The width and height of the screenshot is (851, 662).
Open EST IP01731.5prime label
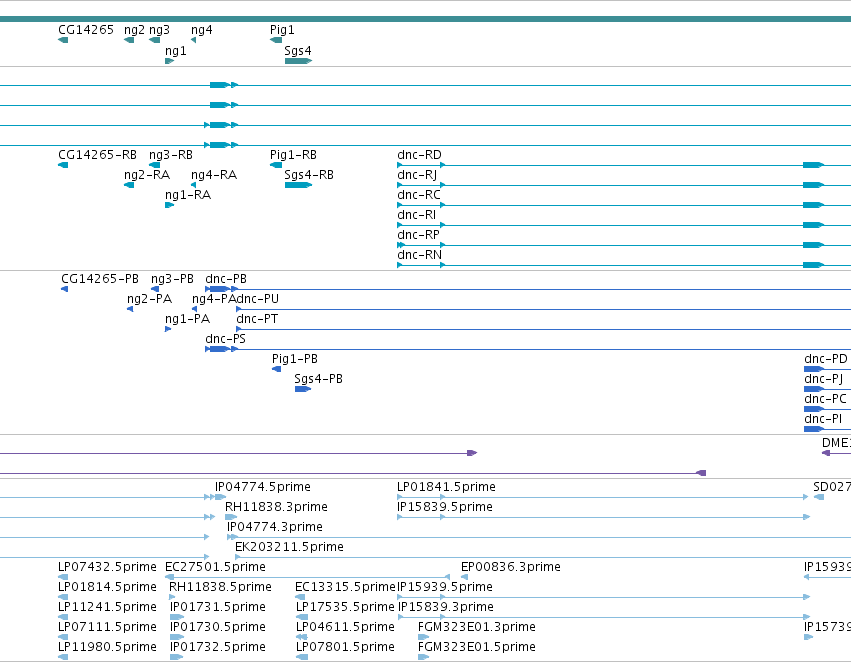218,608
